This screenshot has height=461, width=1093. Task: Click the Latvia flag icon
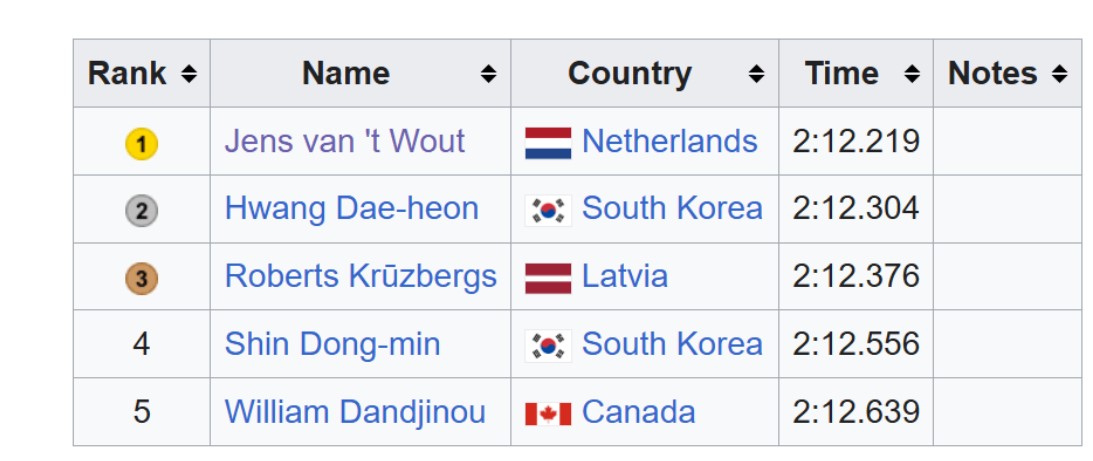click(x=548, y=278)
